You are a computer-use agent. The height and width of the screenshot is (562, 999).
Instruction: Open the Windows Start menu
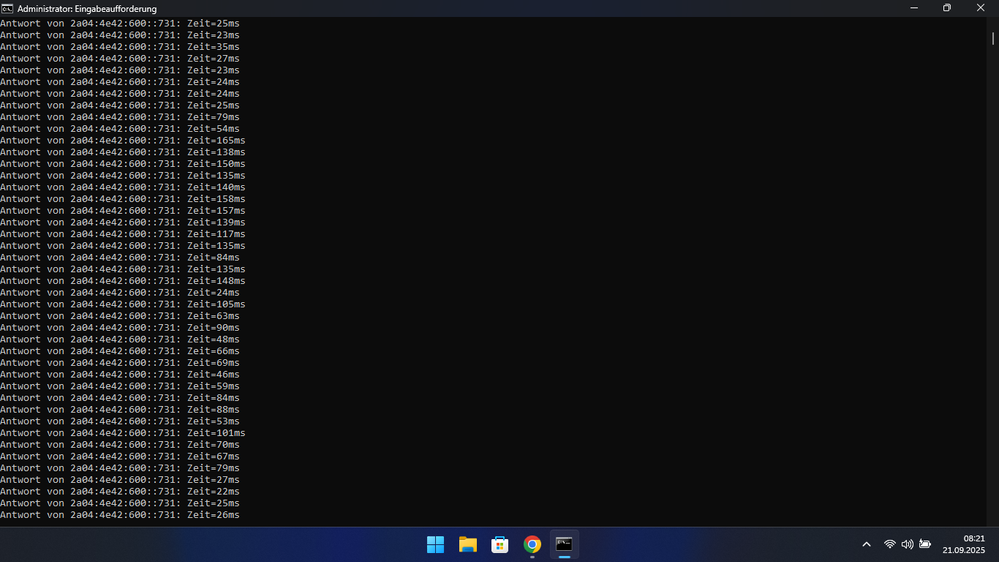[435, 545]
